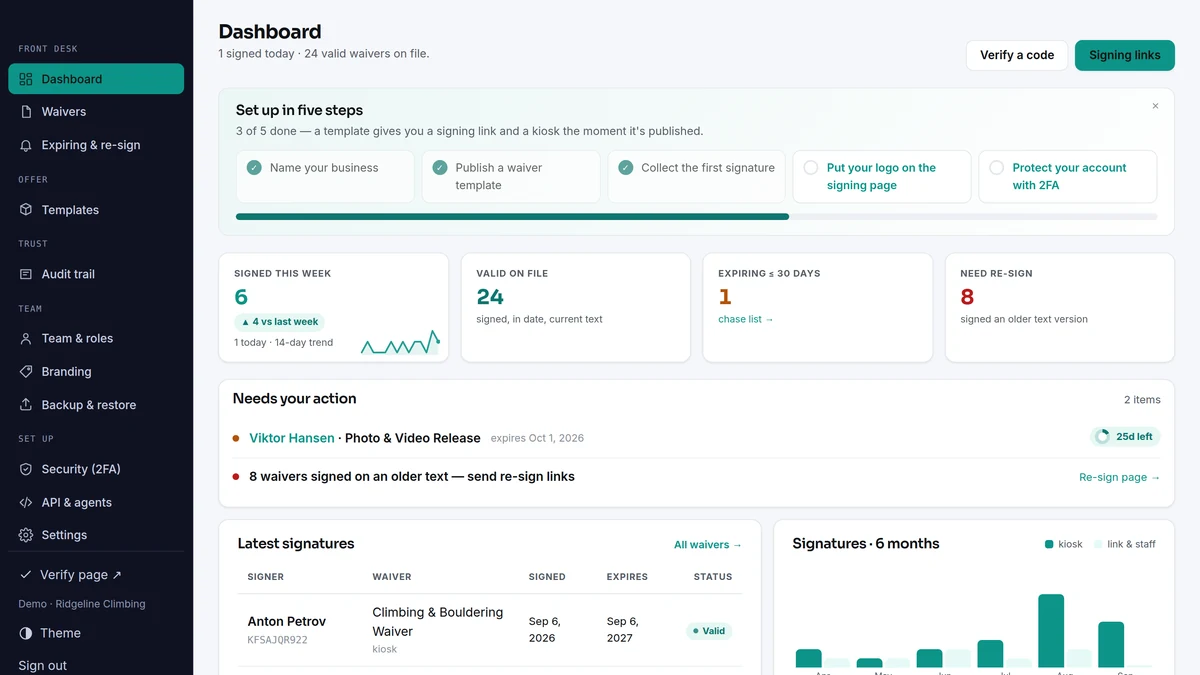The height and width of the screenshot is (675, 1200).
Task: Click the Signed this week count 6
Action: (241, 297)
